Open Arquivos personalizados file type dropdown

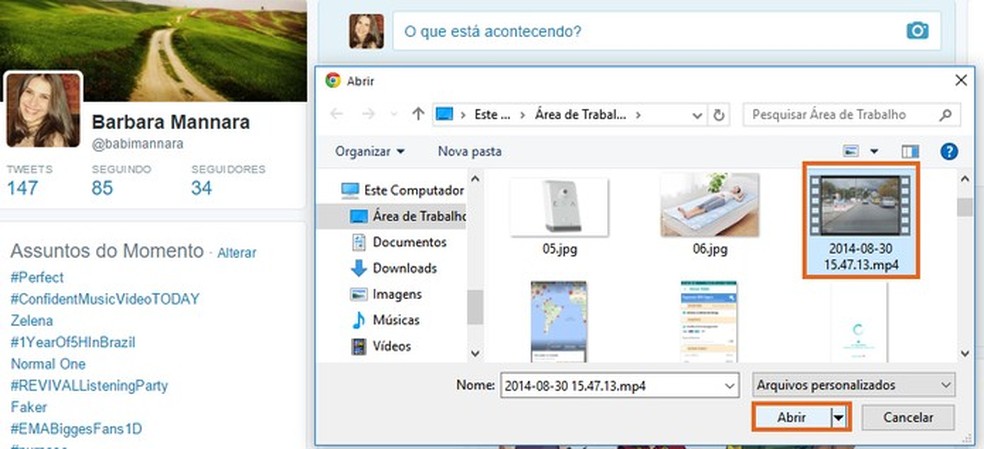853,384
